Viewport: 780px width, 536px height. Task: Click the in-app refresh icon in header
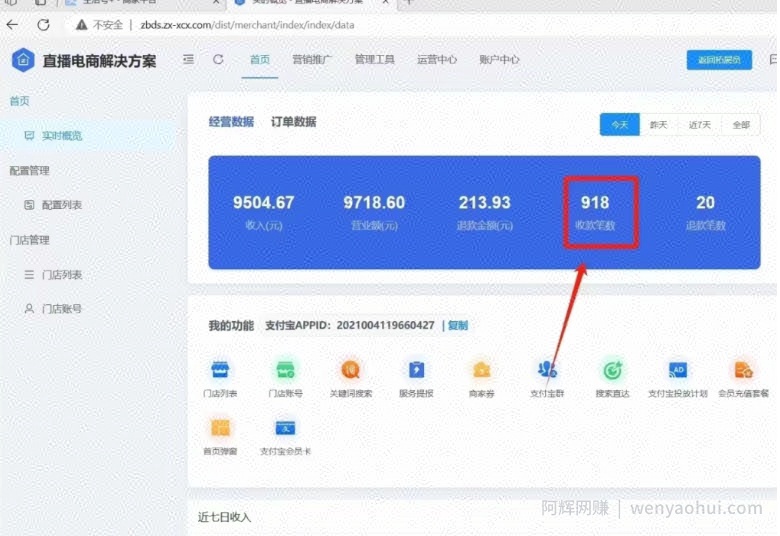218,60
